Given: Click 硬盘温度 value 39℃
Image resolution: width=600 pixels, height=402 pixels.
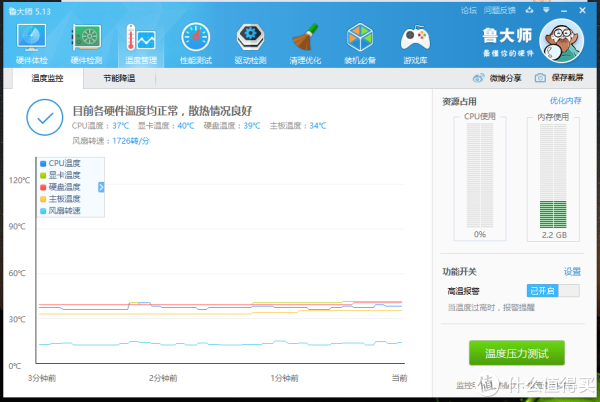Looking at the screenshot, I should click(252, 126).
